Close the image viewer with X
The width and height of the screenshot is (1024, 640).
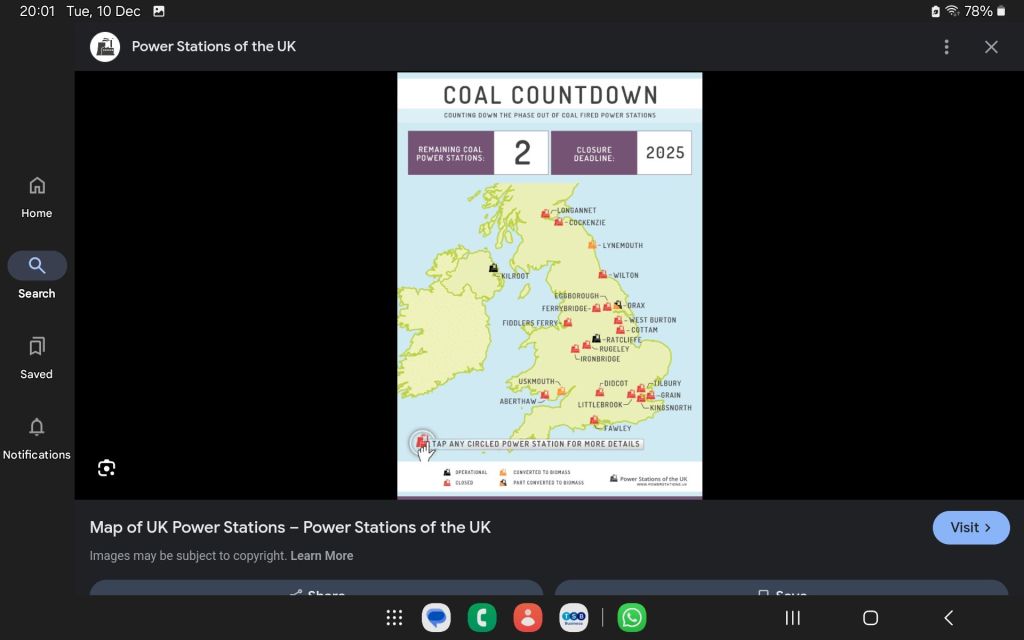[991, 47]
